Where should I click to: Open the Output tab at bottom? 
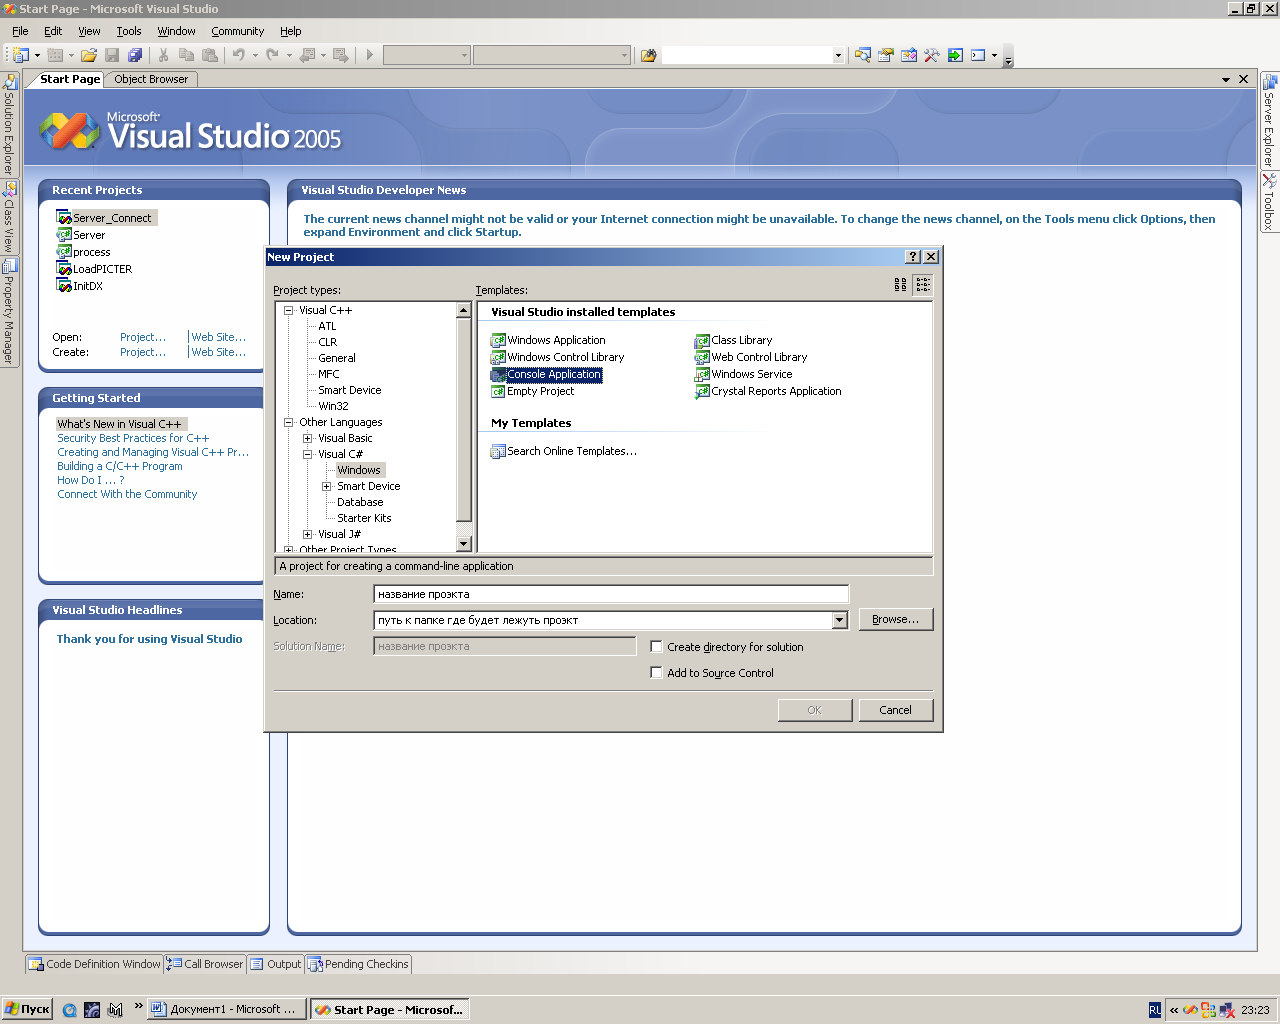click(276, 964)
